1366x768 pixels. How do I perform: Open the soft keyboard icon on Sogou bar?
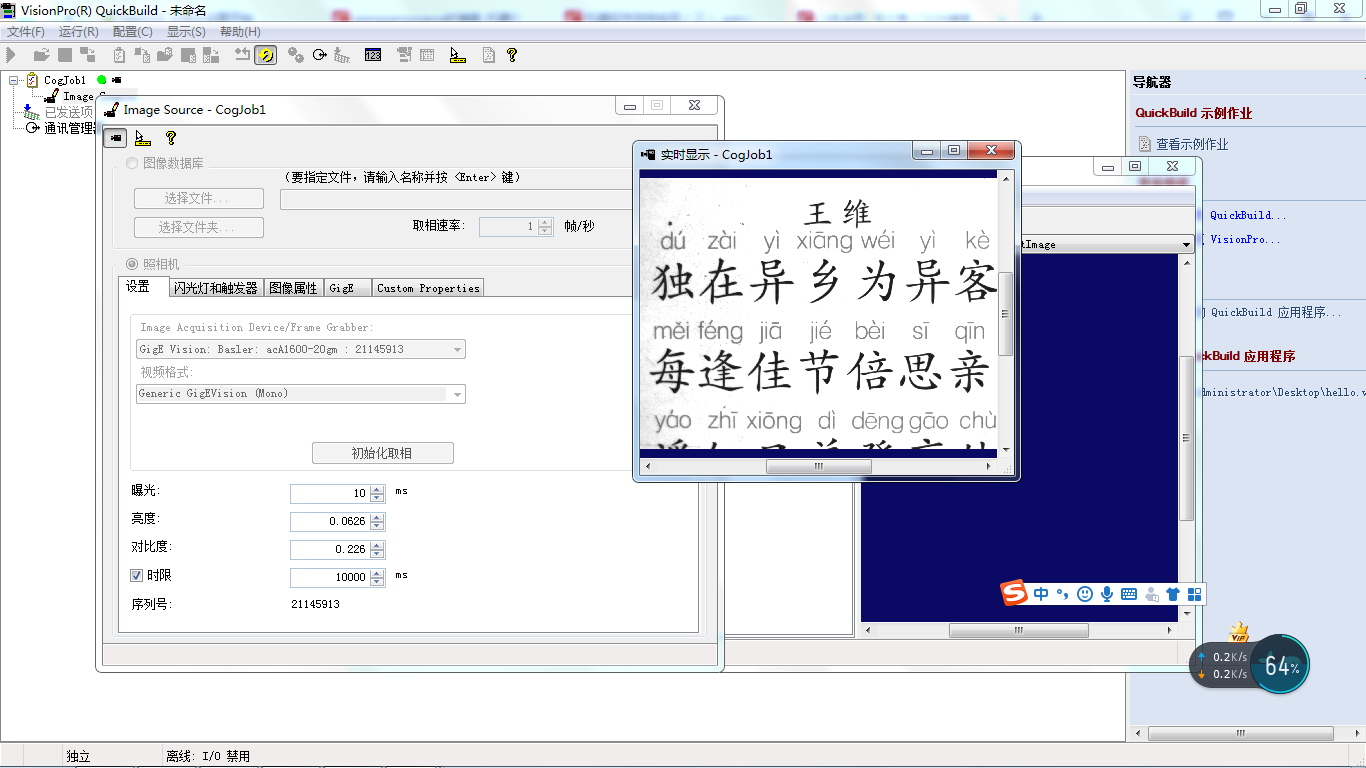[1129, 594]
